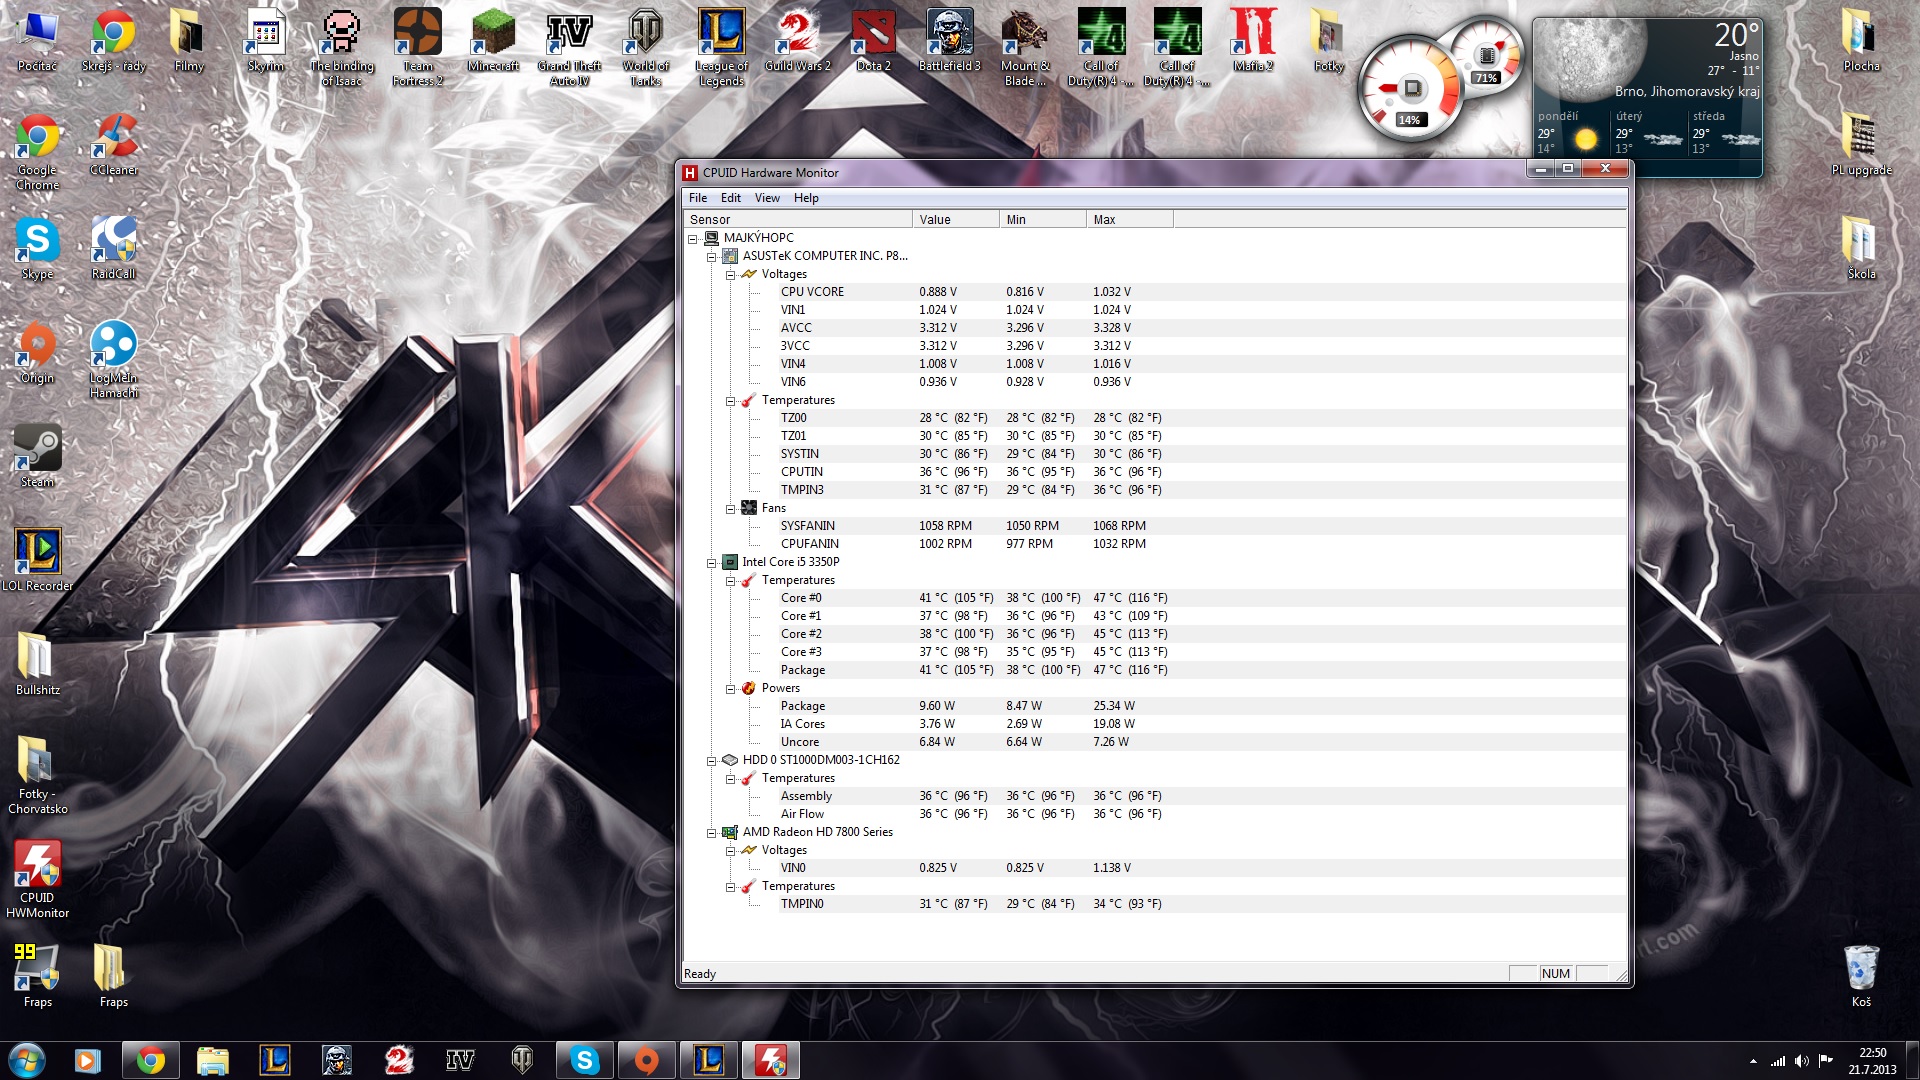Click the Min column header
1920x1080 pixels.
pyautogui.click(x=1043, y=220)
